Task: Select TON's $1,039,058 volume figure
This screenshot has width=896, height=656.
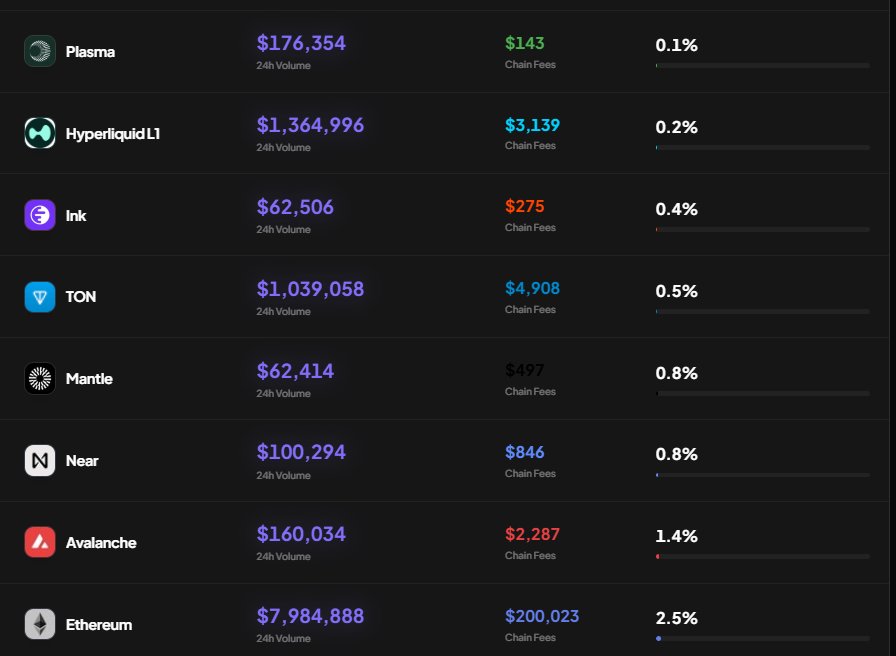Action: click(310, 289)
